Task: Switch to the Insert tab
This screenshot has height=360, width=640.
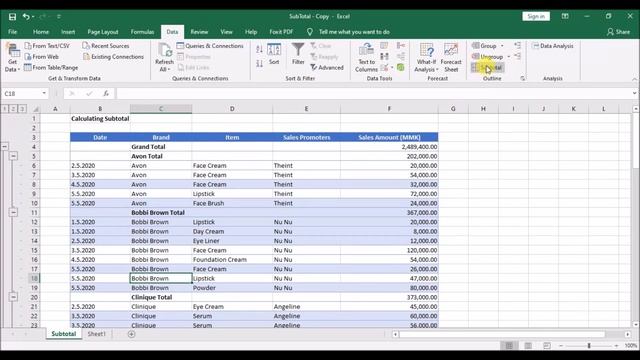Action: 68,32
